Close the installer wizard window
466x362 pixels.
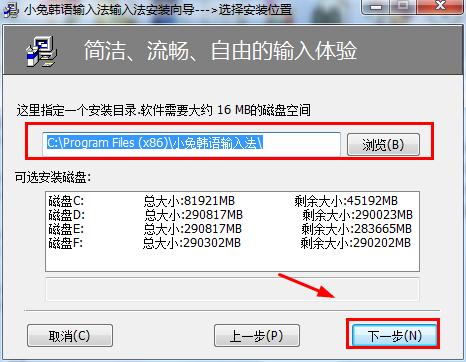pos(441,7)
